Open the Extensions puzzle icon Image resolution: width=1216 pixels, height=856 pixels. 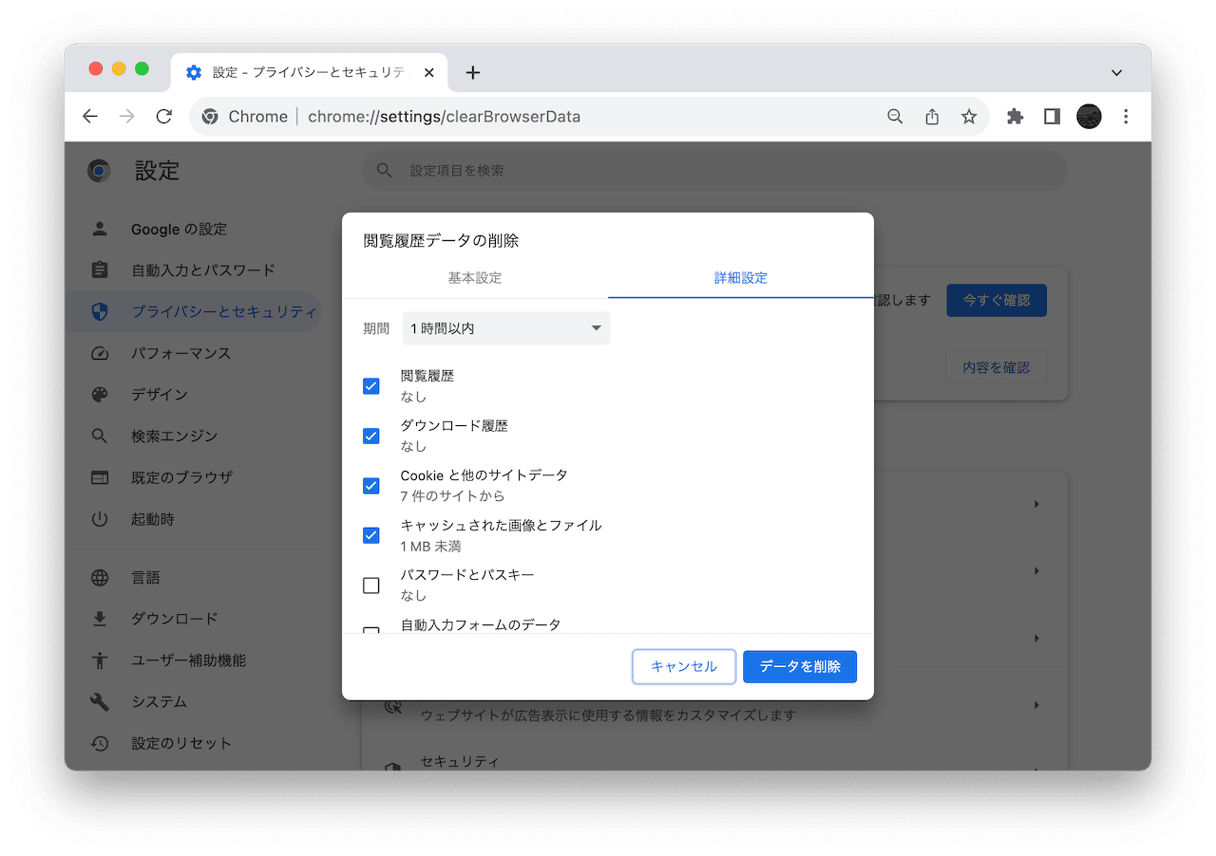[1015, 117]
